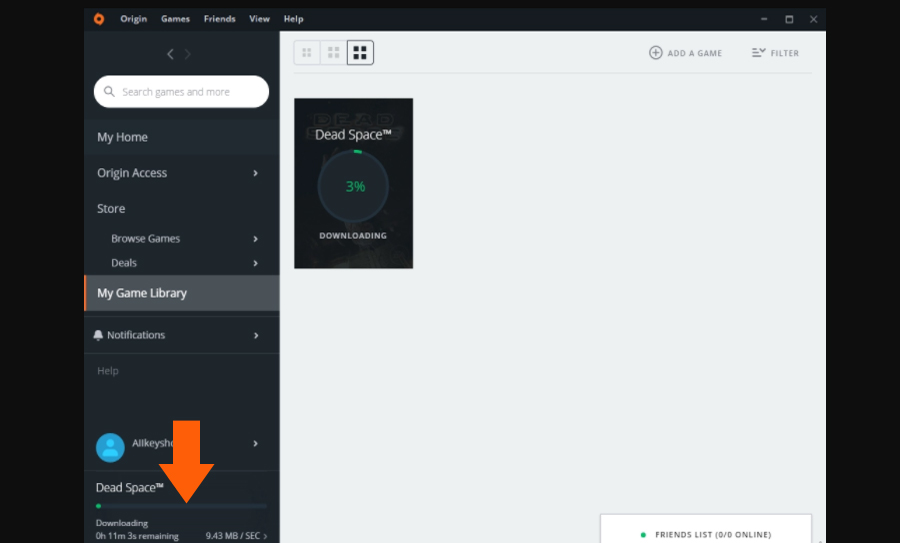Click the Origin logo icon
The width and height of the screenshot is (900, 543).
tap(98, 19)
